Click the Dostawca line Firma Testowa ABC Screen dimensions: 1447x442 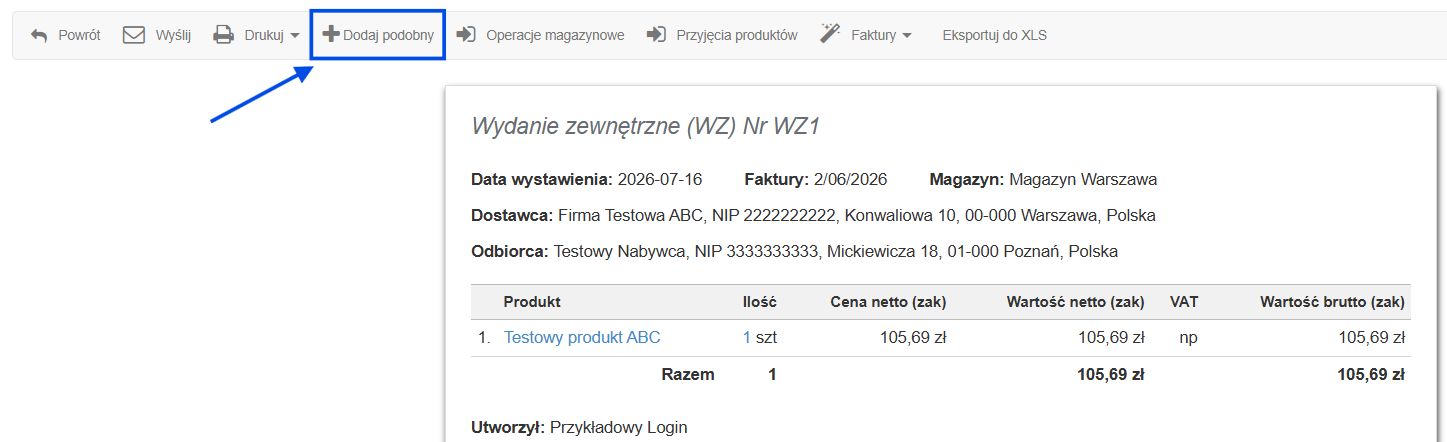pyautogui.click(x=813, y=215)
